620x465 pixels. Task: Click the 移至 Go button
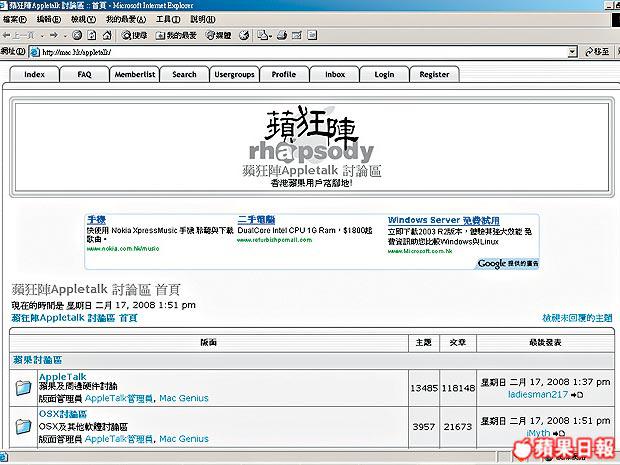pos(597,52)
